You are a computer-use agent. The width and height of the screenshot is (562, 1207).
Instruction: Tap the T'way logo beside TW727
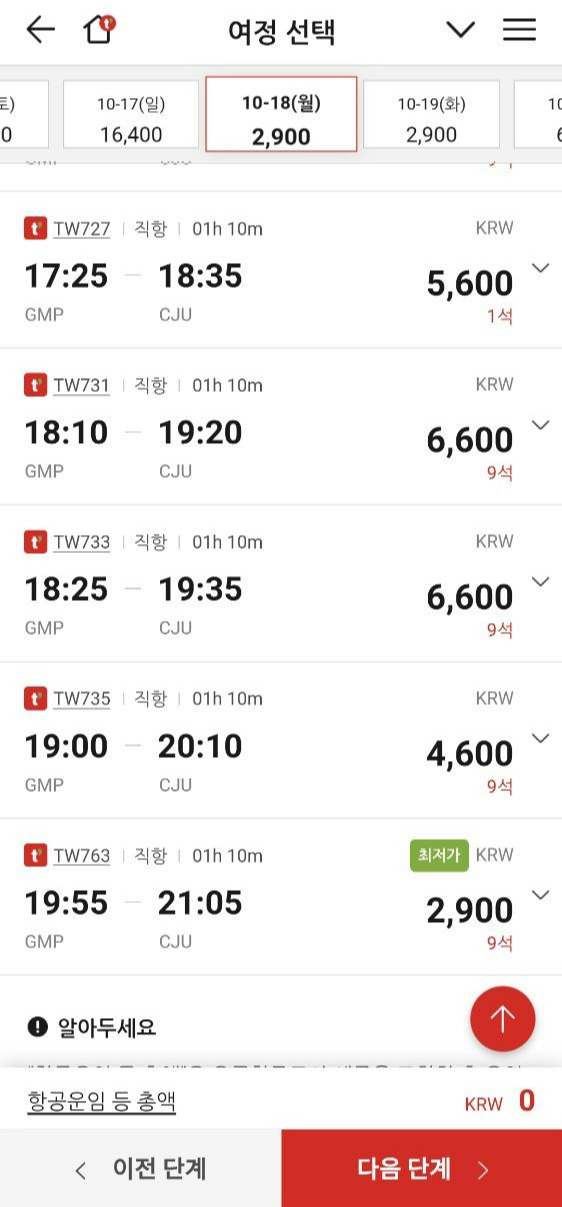click(x=35, y=228)
